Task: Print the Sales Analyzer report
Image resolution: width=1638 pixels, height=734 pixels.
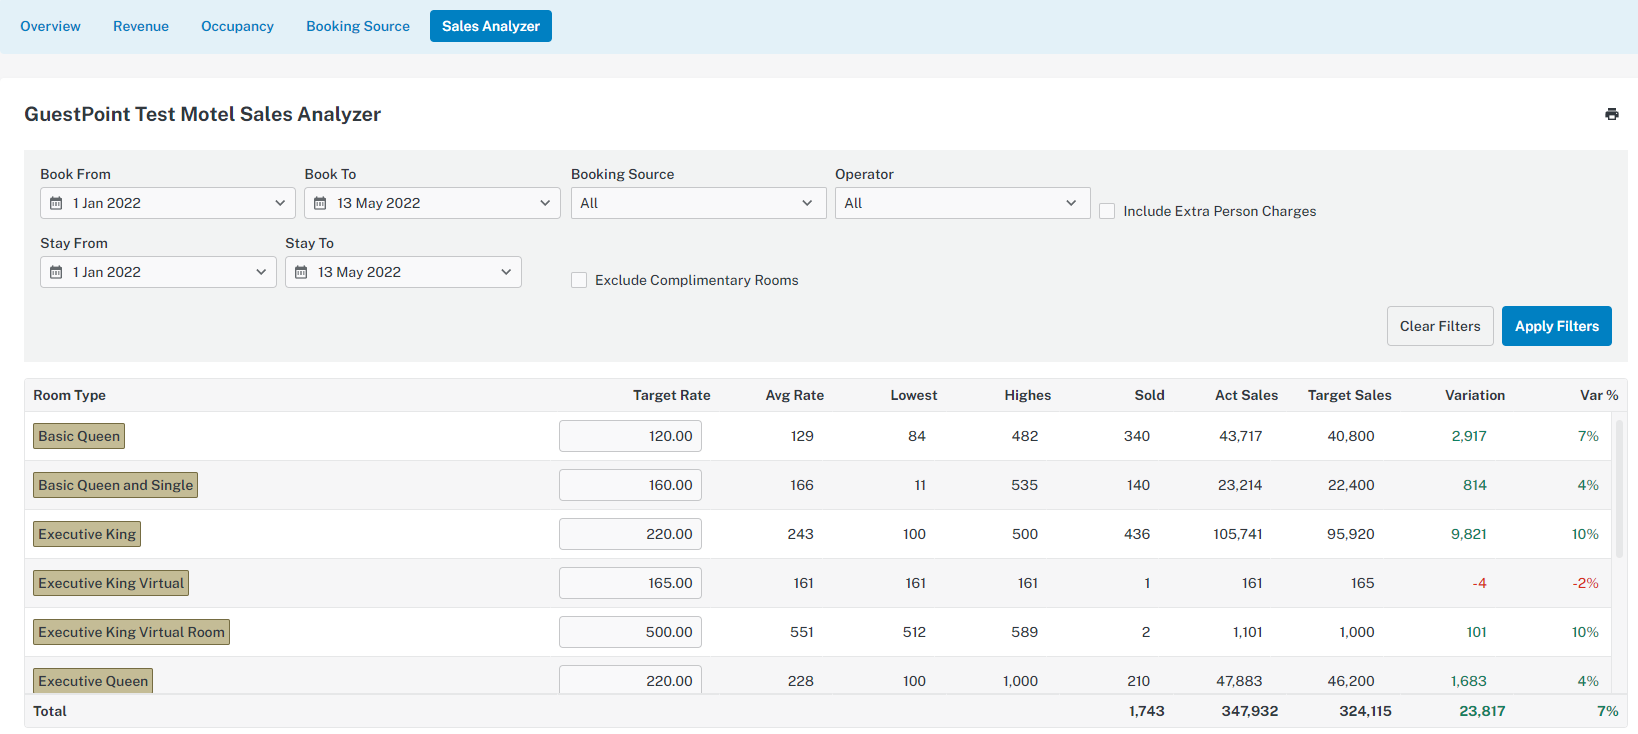Action: coord(1611,114)
